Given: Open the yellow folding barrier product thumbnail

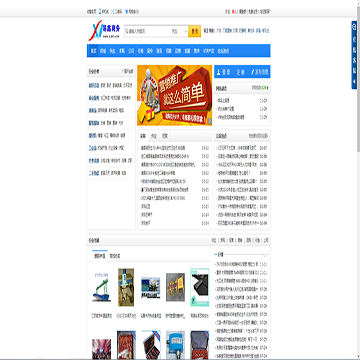Looking at the screenshot, I should (x=175, y=287).
